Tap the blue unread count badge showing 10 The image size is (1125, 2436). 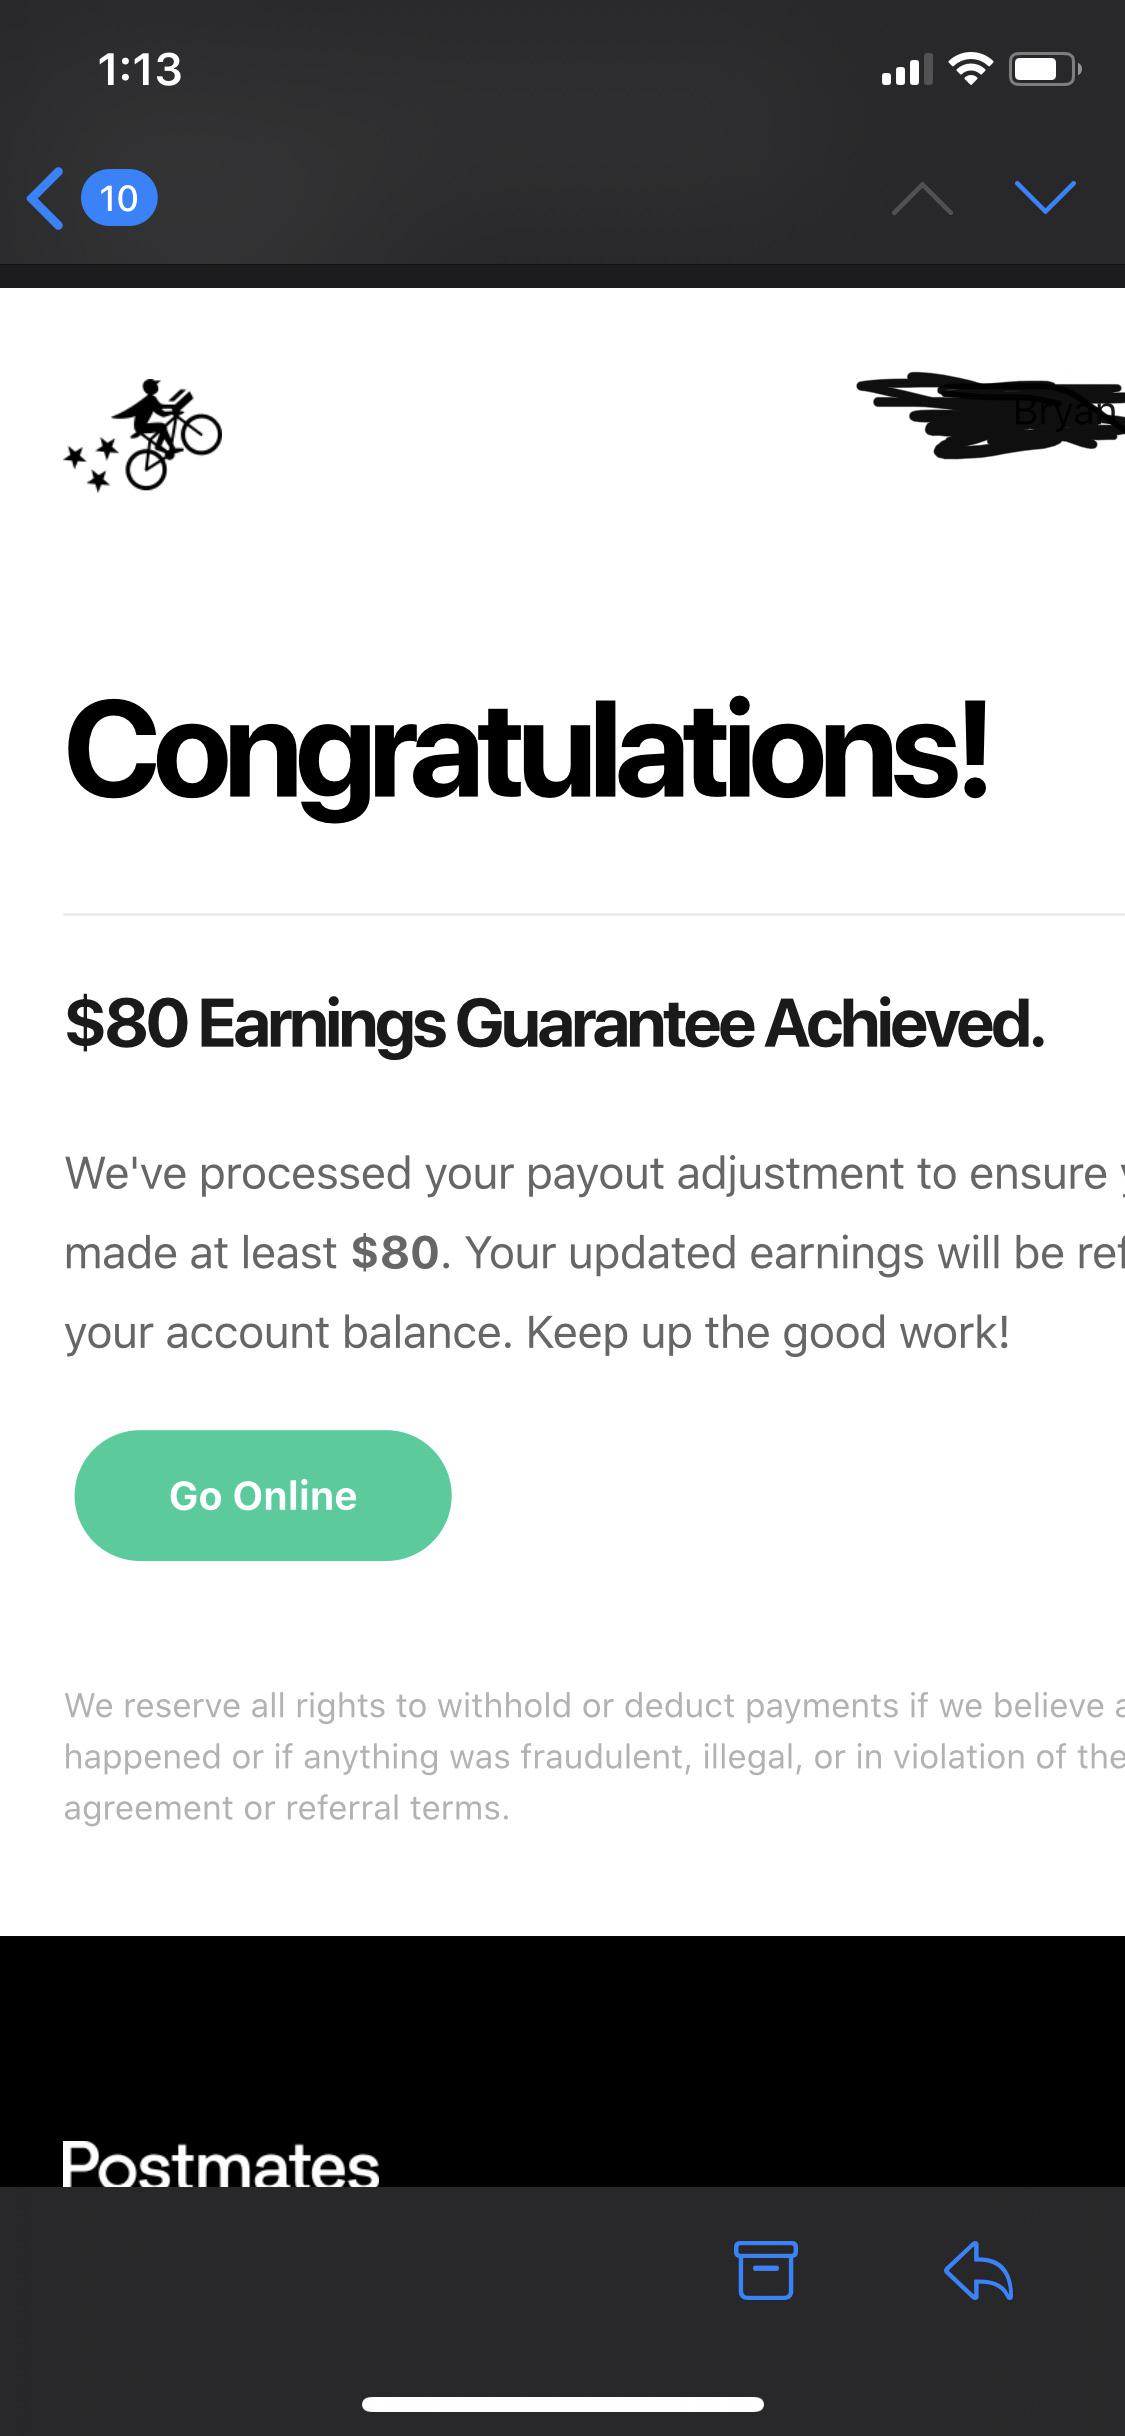coord(119,197)
